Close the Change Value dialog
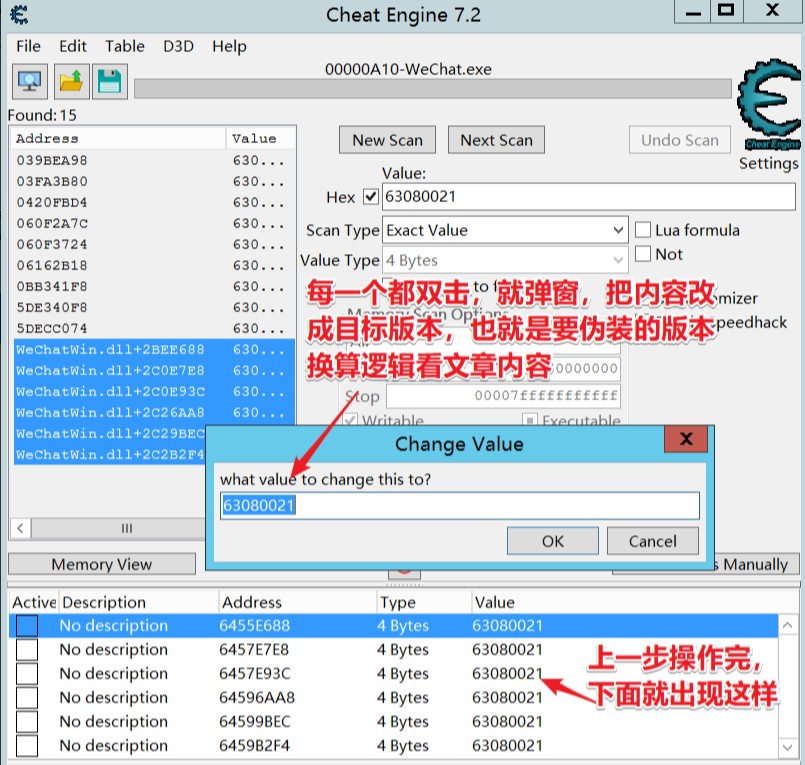Image resolution: width=805 pixels, height=765 pixels. click(x=685, y=440)
